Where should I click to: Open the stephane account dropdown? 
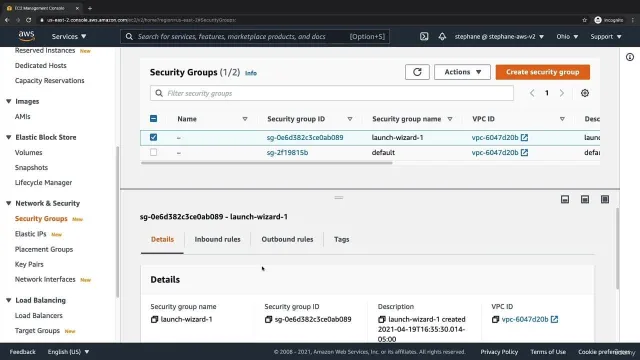tap(499, 36)
